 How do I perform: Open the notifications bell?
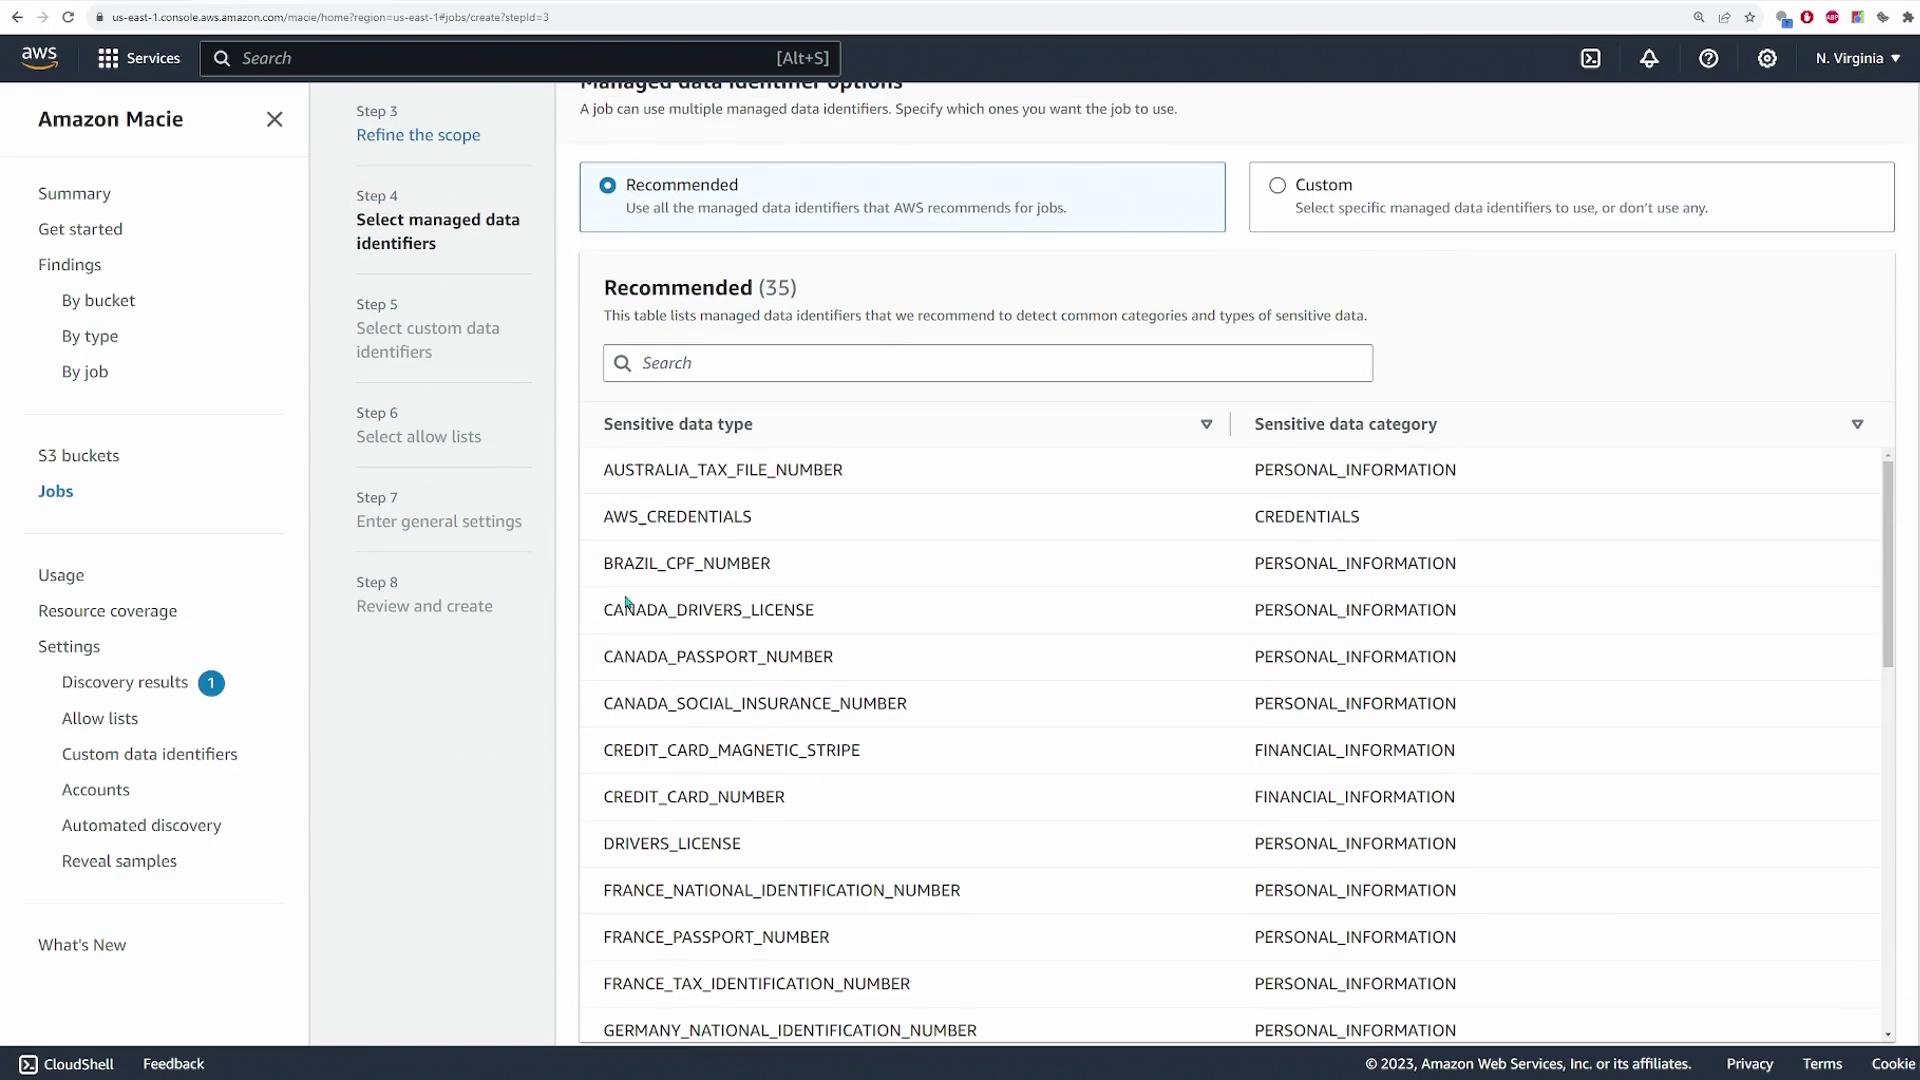coord(1649,58)
